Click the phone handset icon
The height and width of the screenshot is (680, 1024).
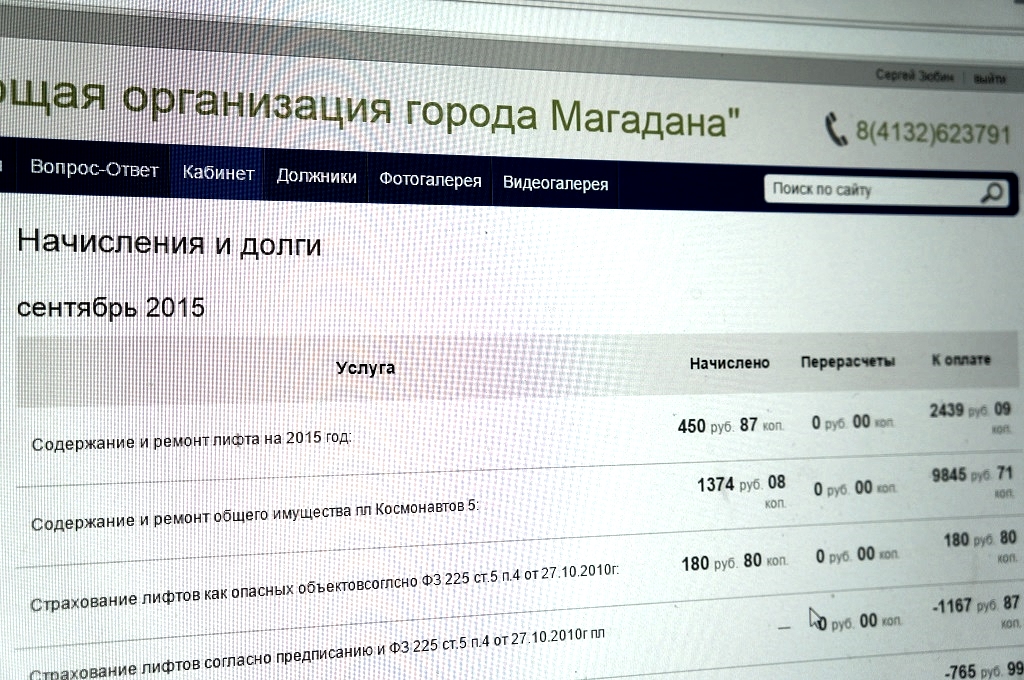click(833, 127)
